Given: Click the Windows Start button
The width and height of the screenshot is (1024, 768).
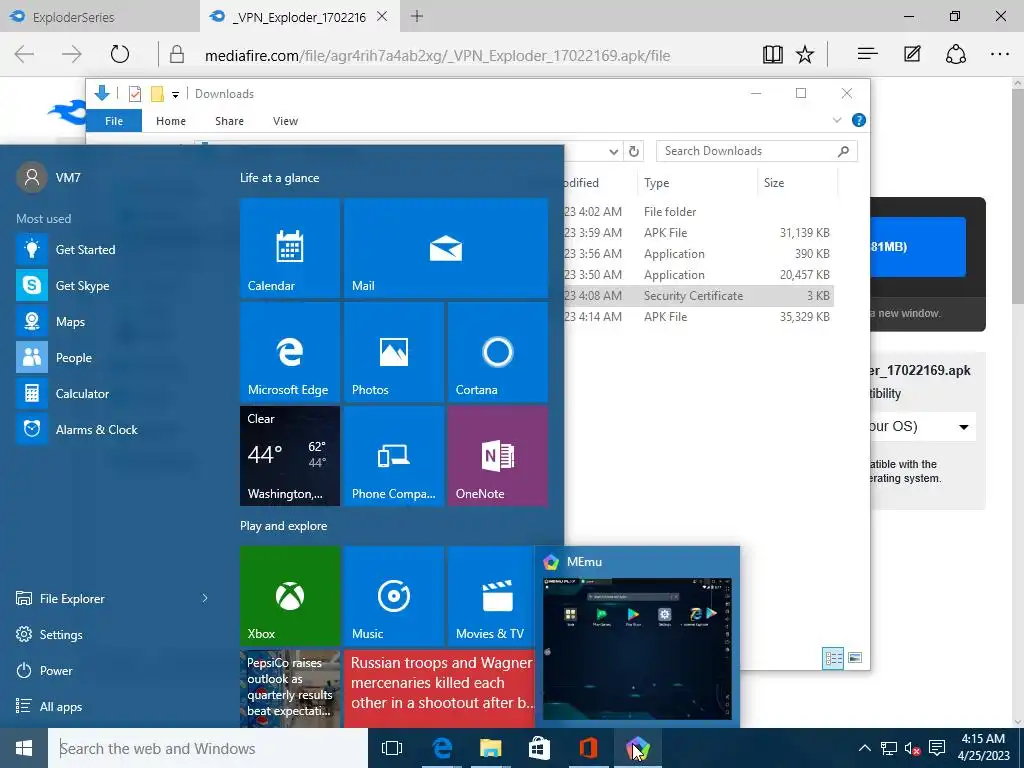Looking at the screenshot, I should tap(24, 748).
